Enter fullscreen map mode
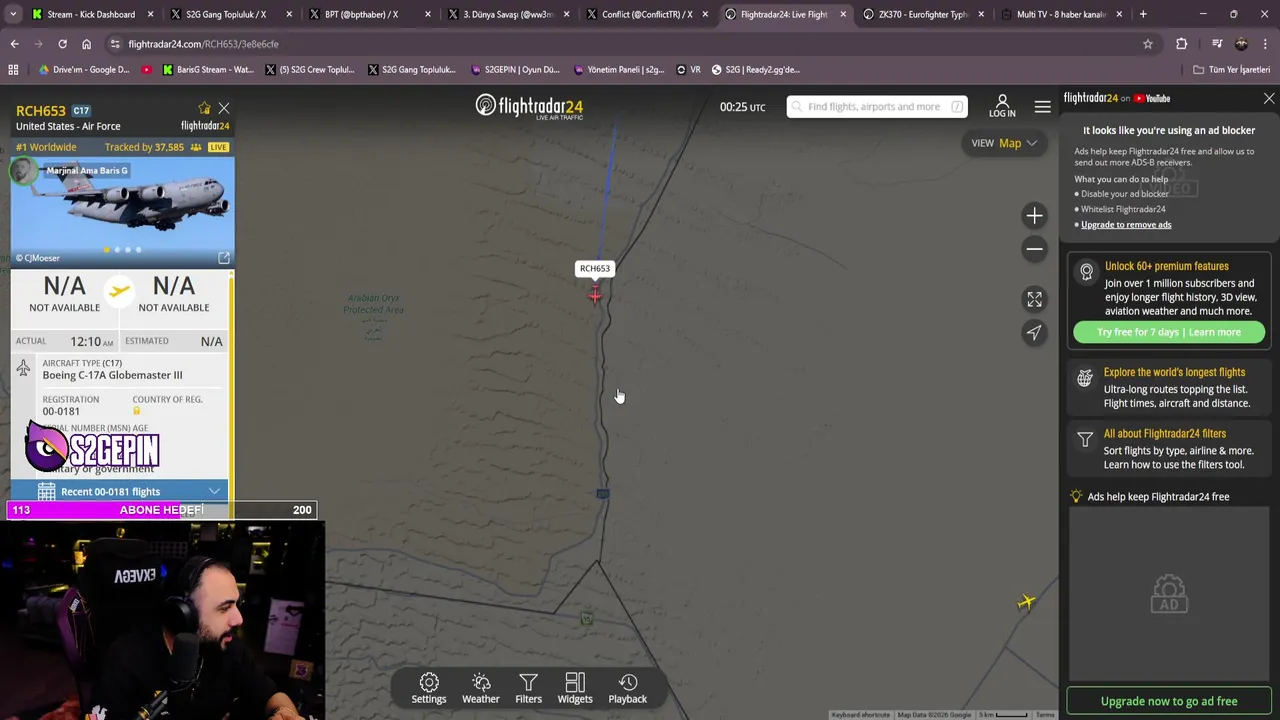 point(1034,299)
